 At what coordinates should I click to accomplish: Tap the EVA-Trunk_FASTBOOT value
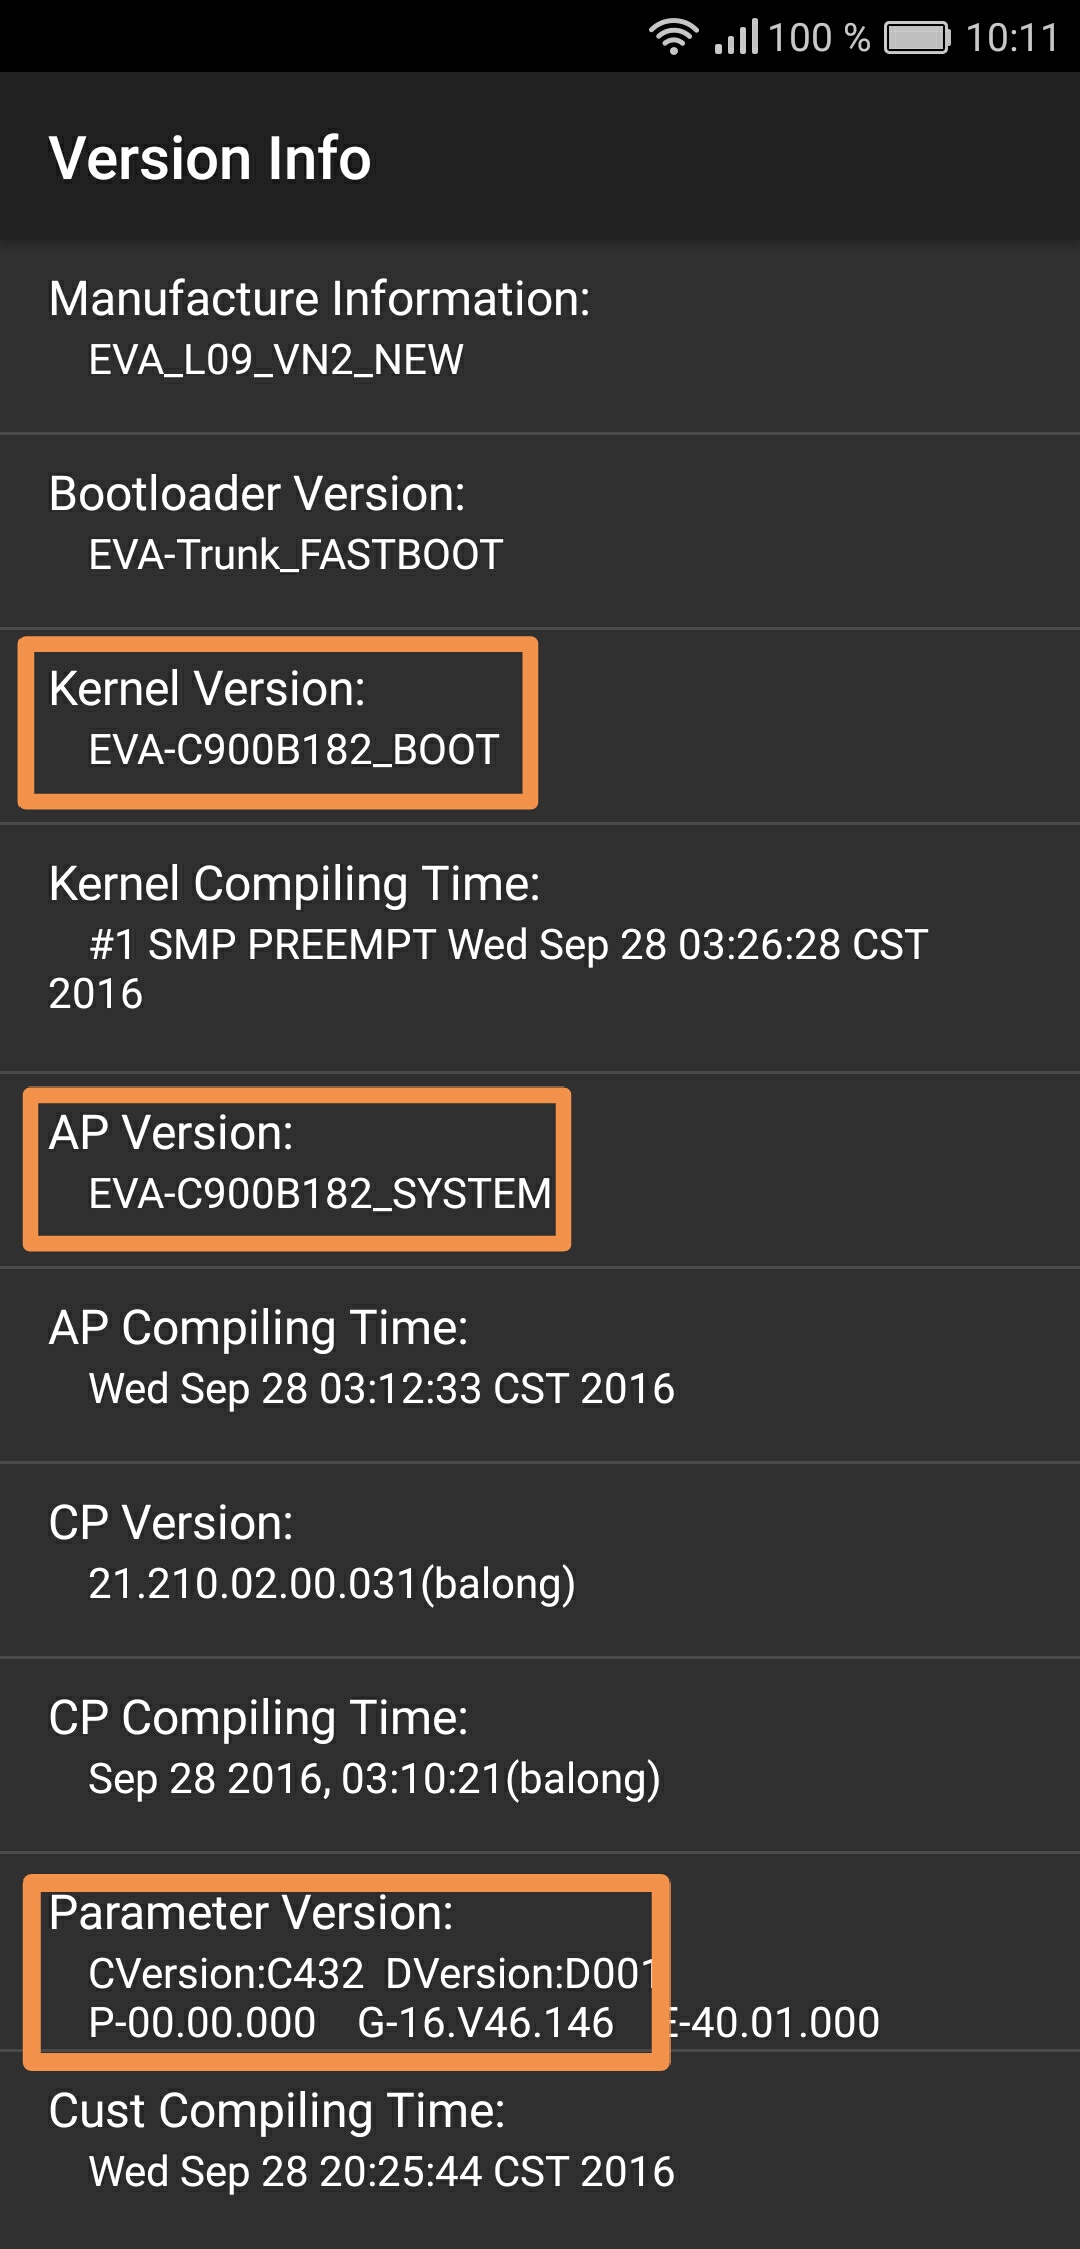(295, 555)
